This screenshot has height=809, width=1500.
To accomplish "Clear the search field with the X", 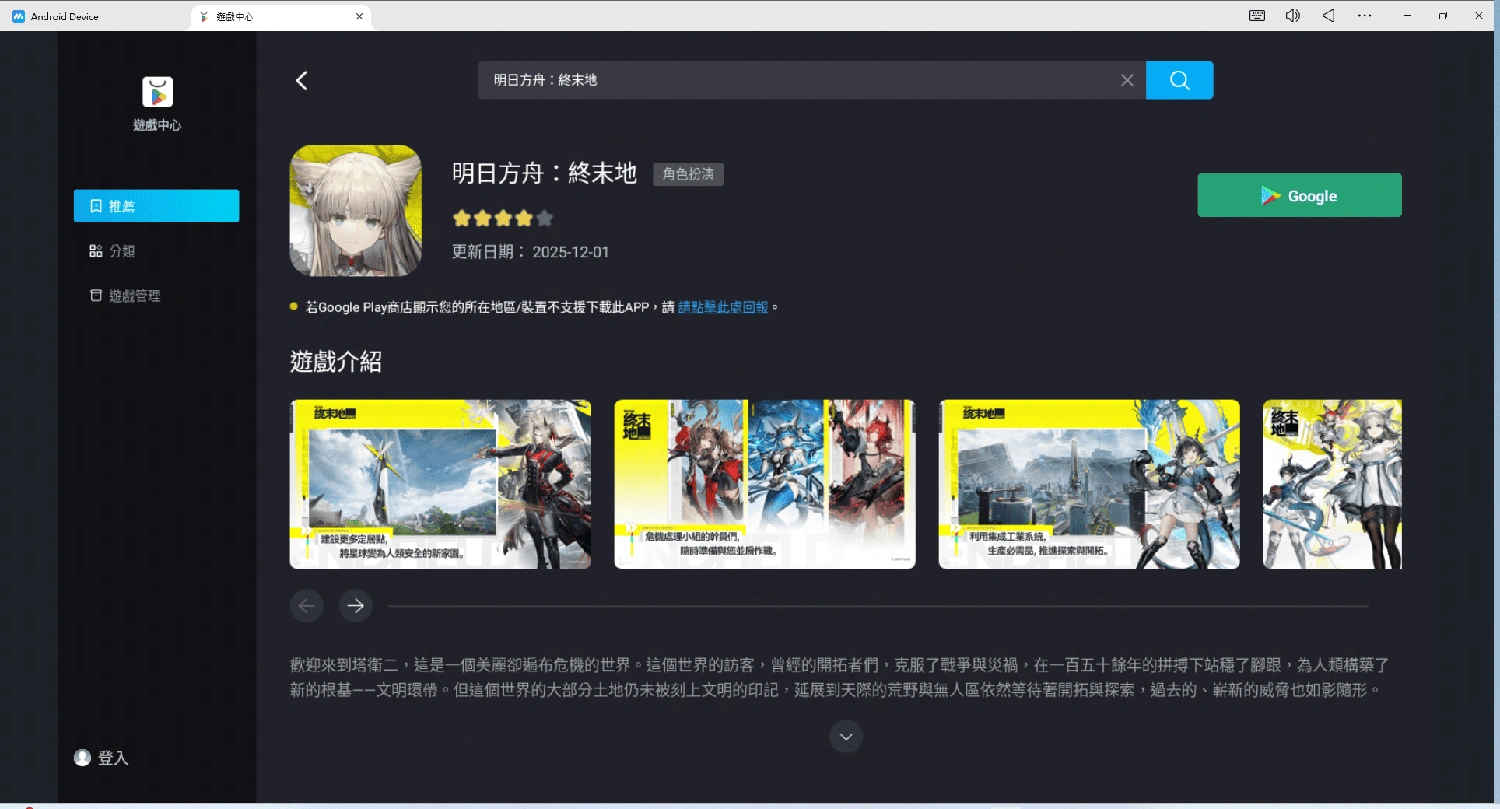I will (x=1127, y=80).
